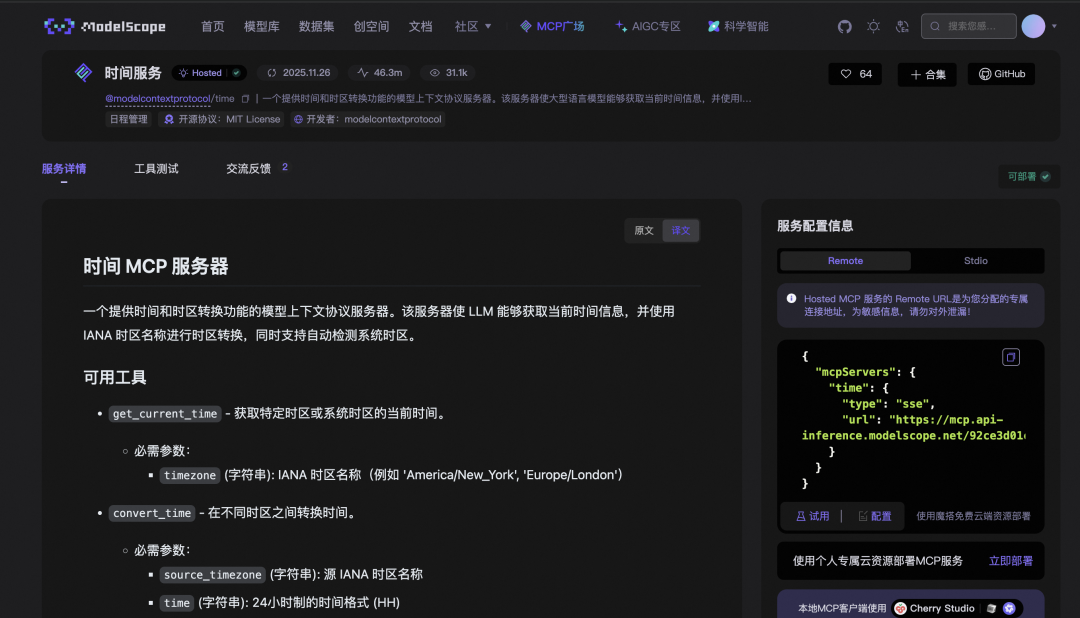This screenshot has height=618, width=1080.
Task: Open the ModelScope GitHub icon in header
Action: coord(844,26)
